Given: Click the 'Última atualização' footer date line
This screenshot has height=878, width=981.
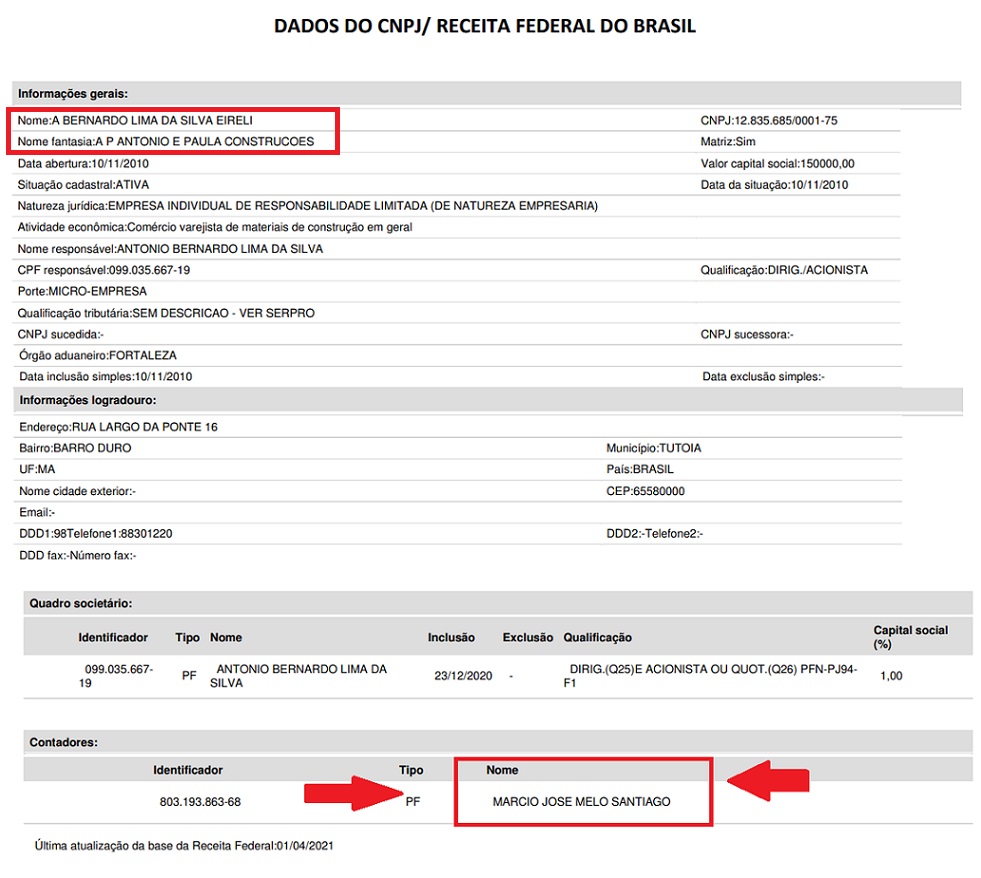Looking at the screenshot, I should tap(183, 846).
